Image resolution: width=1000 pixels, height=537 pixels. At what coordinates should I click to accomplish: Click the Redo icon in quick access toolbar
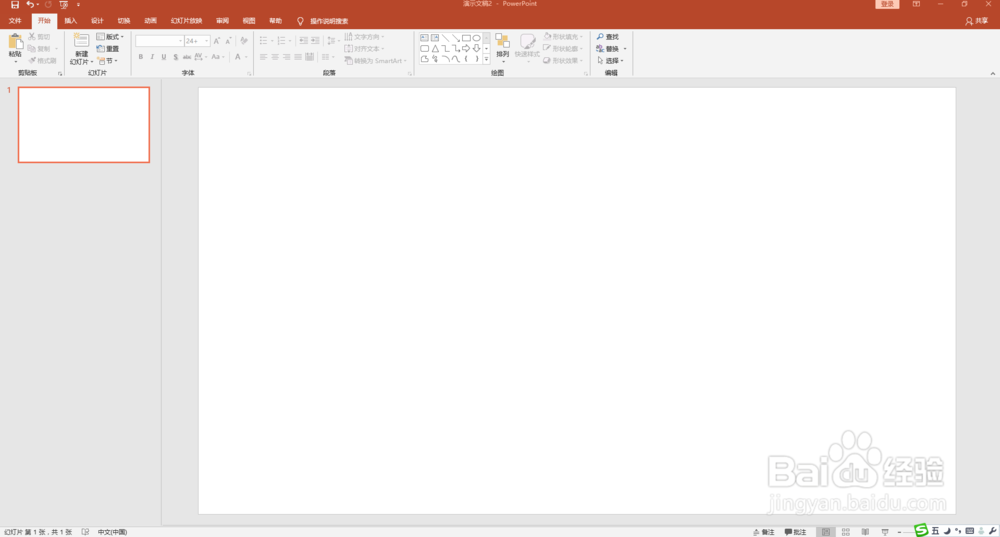tap(48, 4)
